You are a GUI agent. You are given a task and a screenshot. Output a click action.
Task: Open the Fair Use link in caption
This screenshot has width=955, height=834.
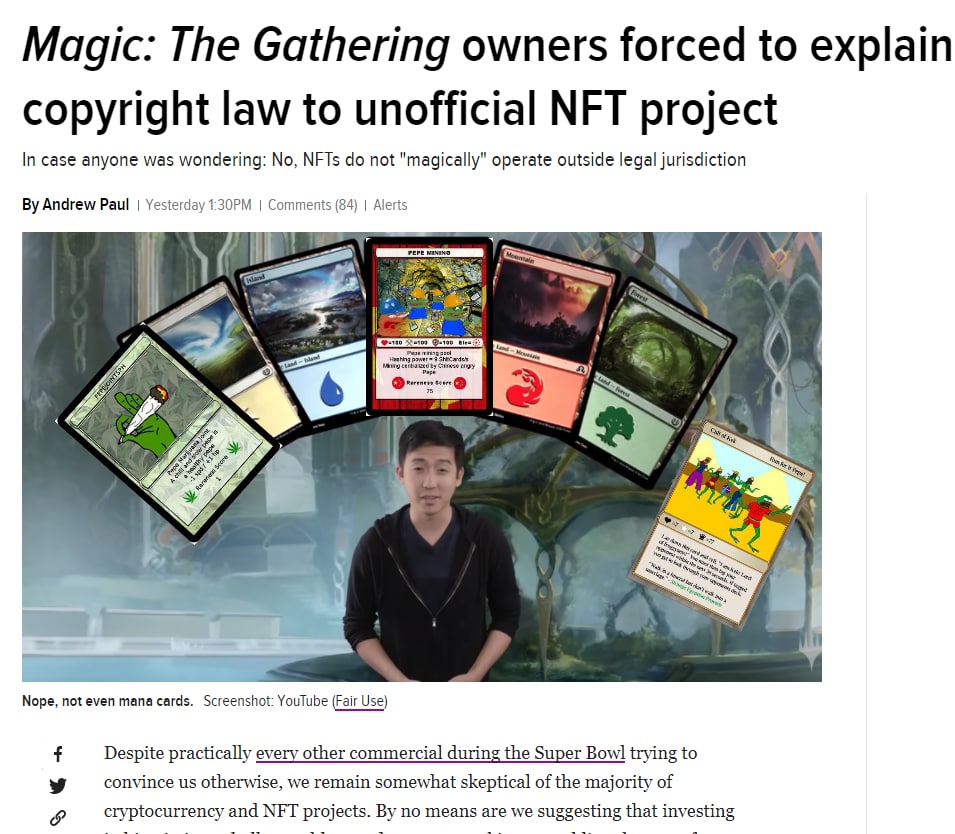360,701
